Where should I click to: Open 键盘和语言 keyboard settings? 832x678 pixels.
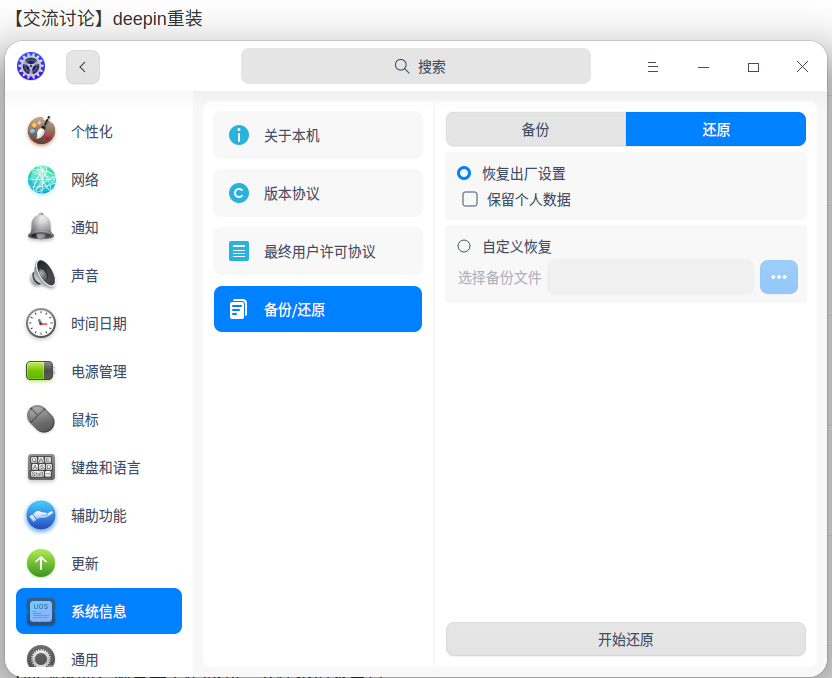[x=105, y=468]
